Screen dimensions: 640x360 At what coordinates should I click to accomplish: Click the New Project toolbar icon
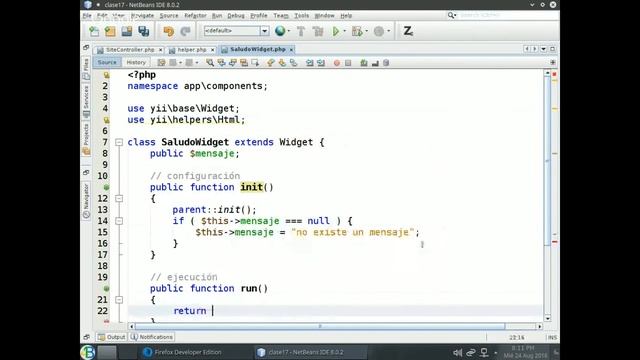110,31
